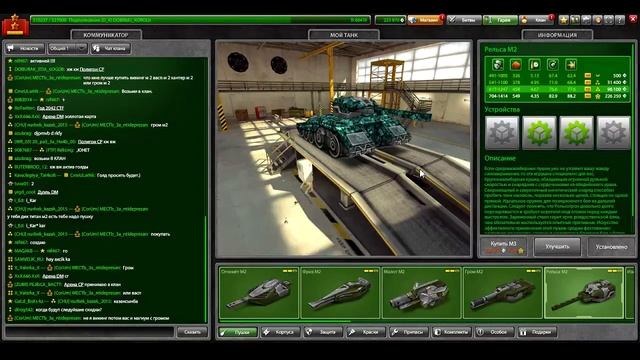640x360 pixels.
Task: Open the Гараж garage button
Action: pos(500,20)
